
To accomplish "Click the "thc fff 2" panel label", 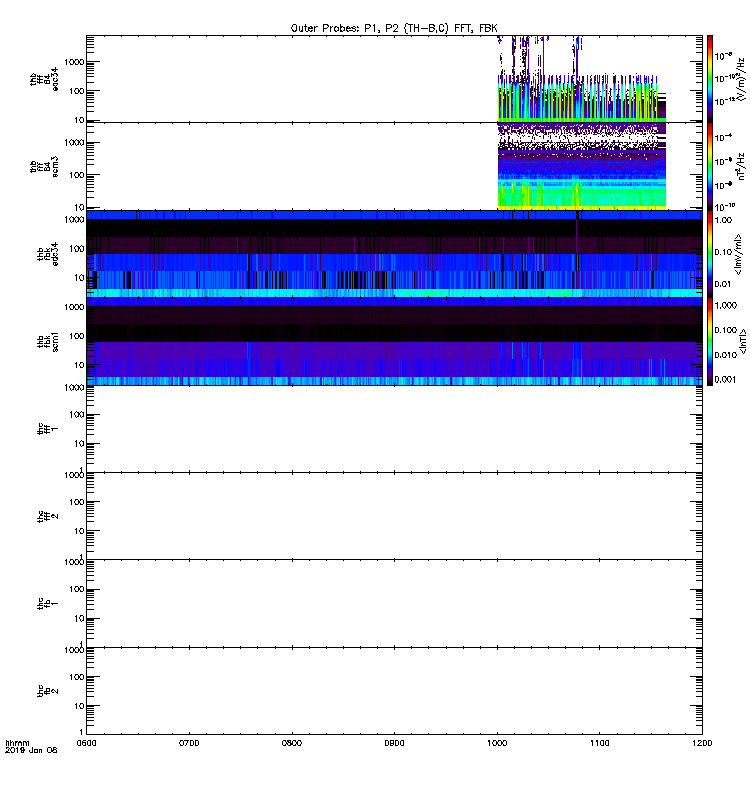I will pos(47,516).
